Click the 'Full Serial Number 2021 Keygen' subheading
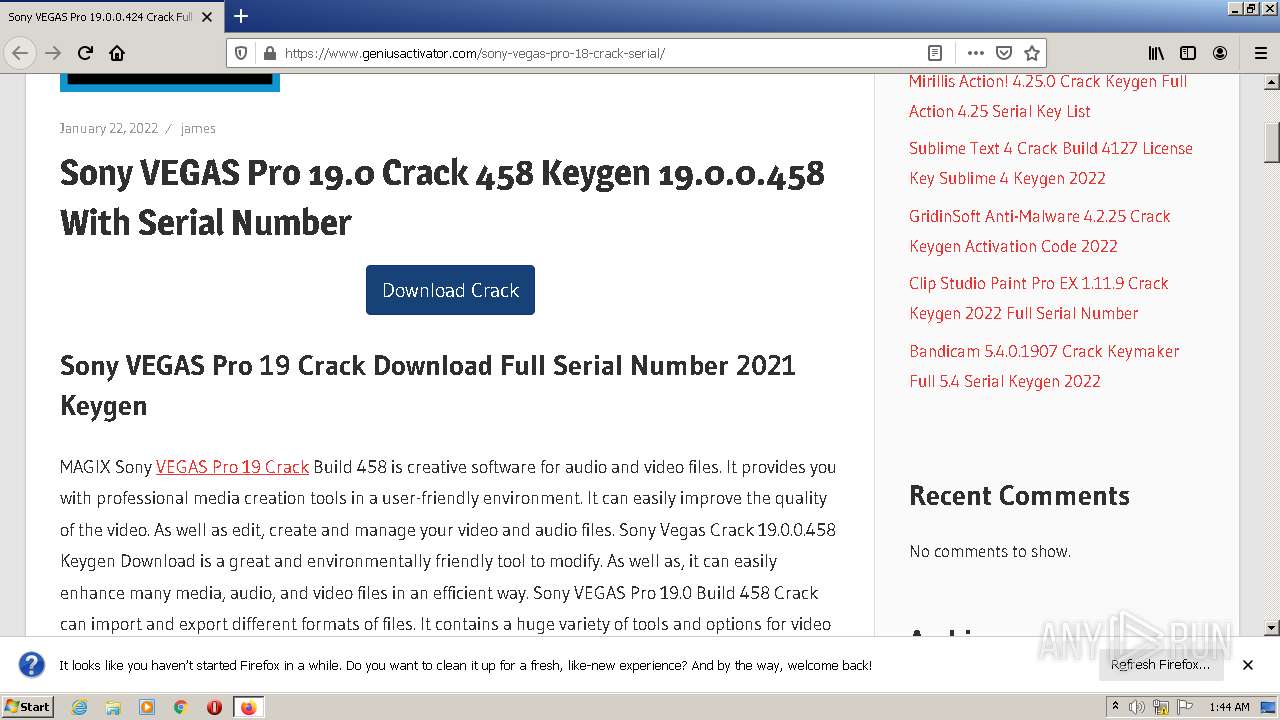This screenshot has height=720, width=1280. (x=428, y=385)
